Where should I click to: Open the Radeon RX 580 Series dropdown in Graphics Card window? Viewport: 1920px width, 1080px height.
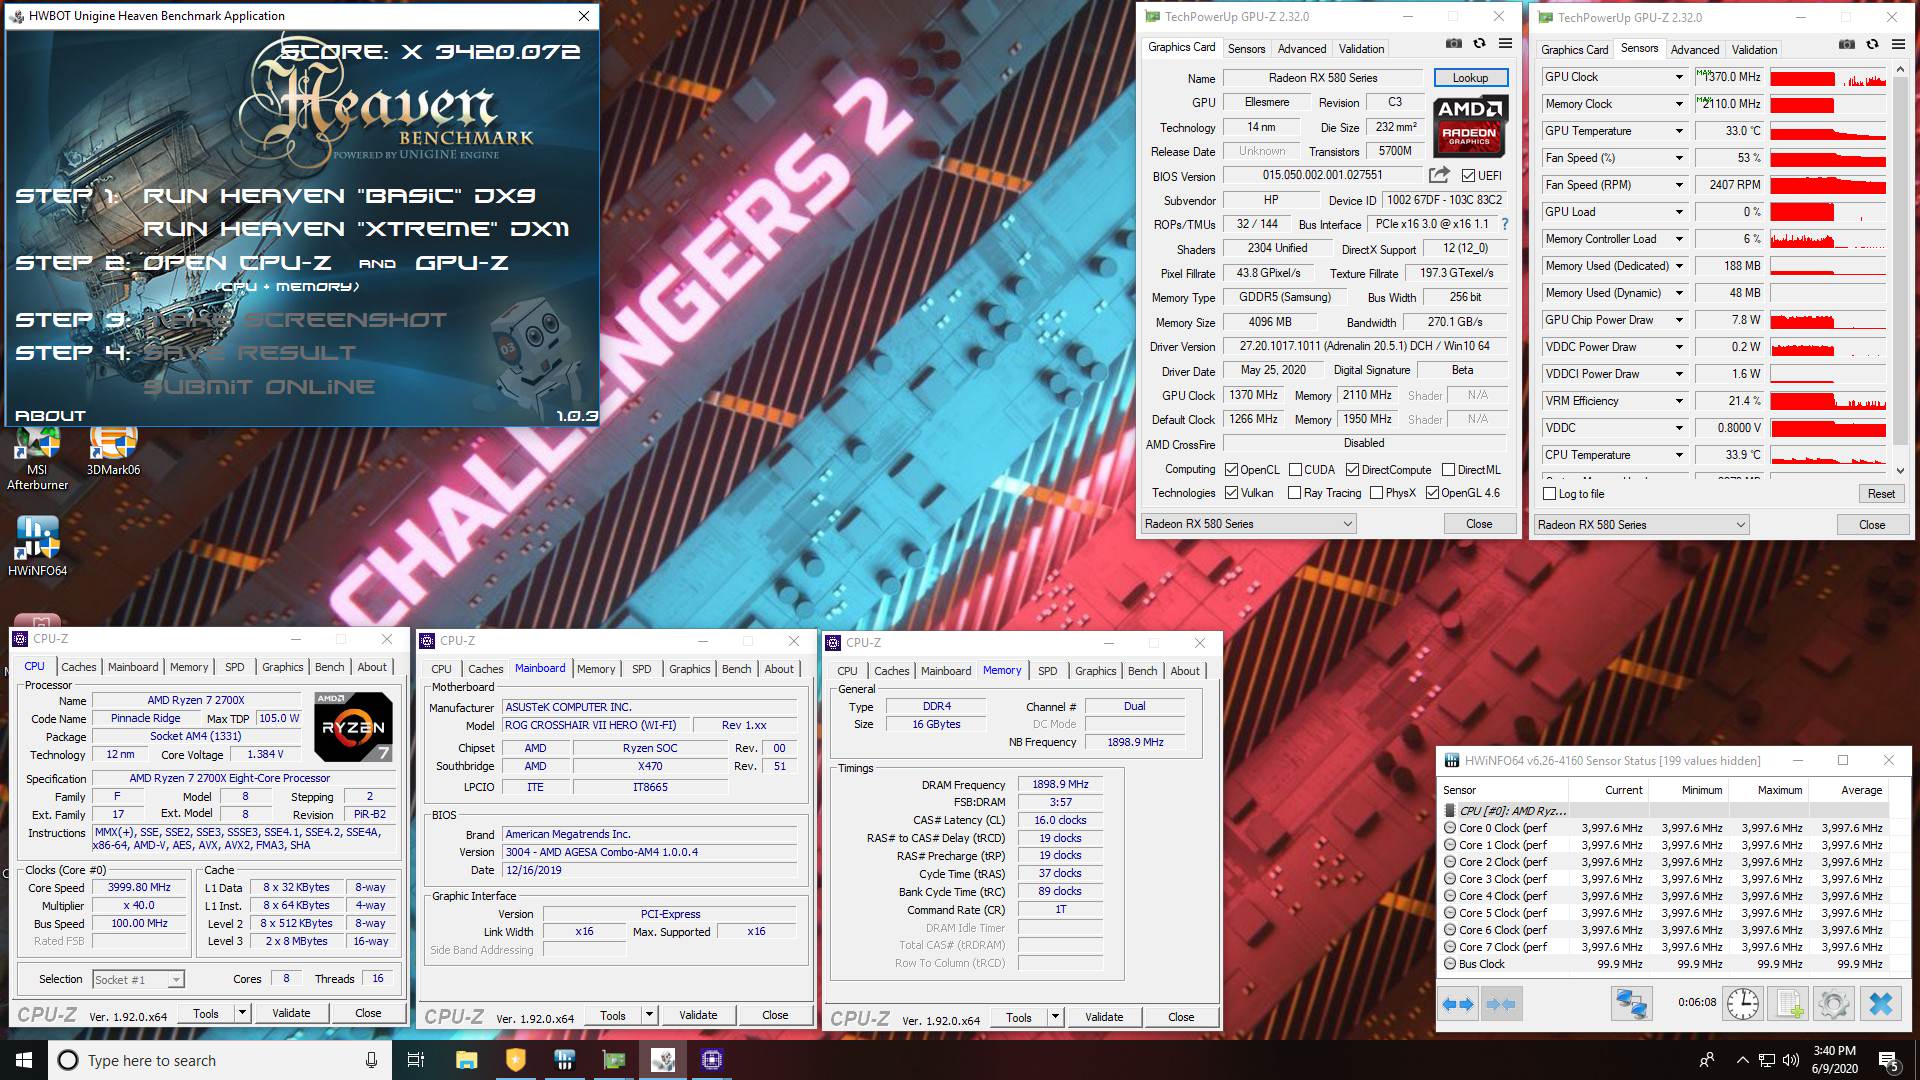1249,524
